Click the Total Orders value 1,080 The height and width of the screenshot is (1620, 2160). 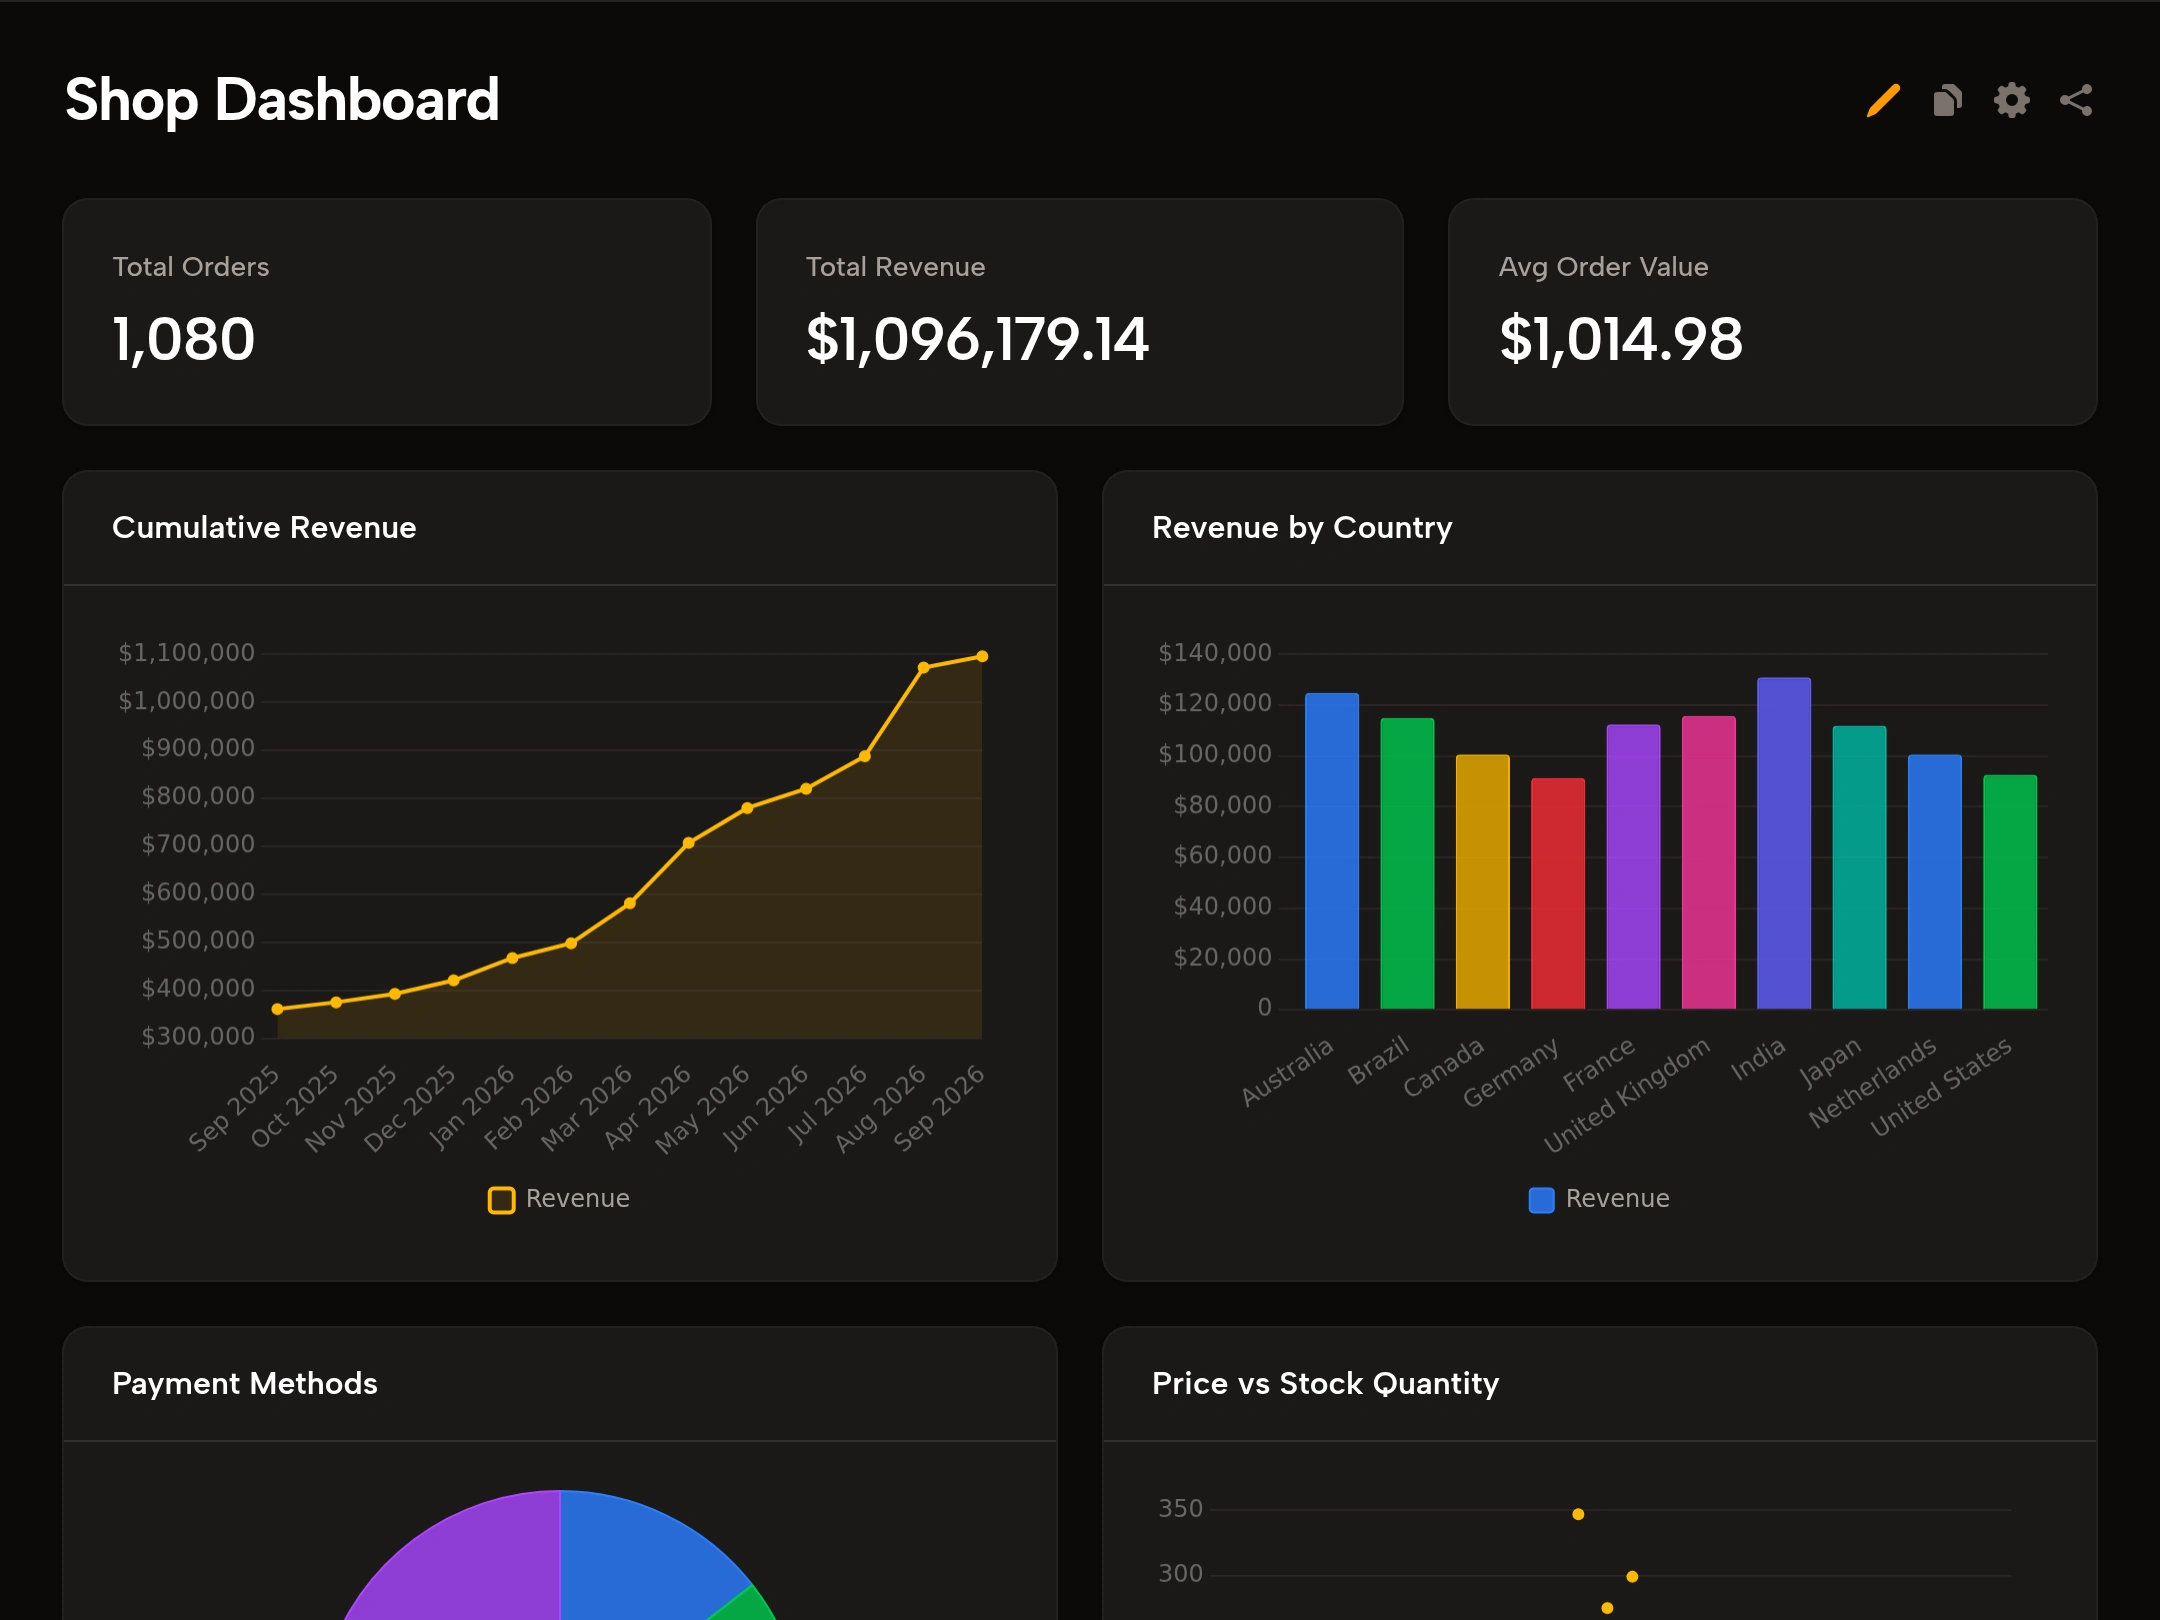(x=184, y=339)
